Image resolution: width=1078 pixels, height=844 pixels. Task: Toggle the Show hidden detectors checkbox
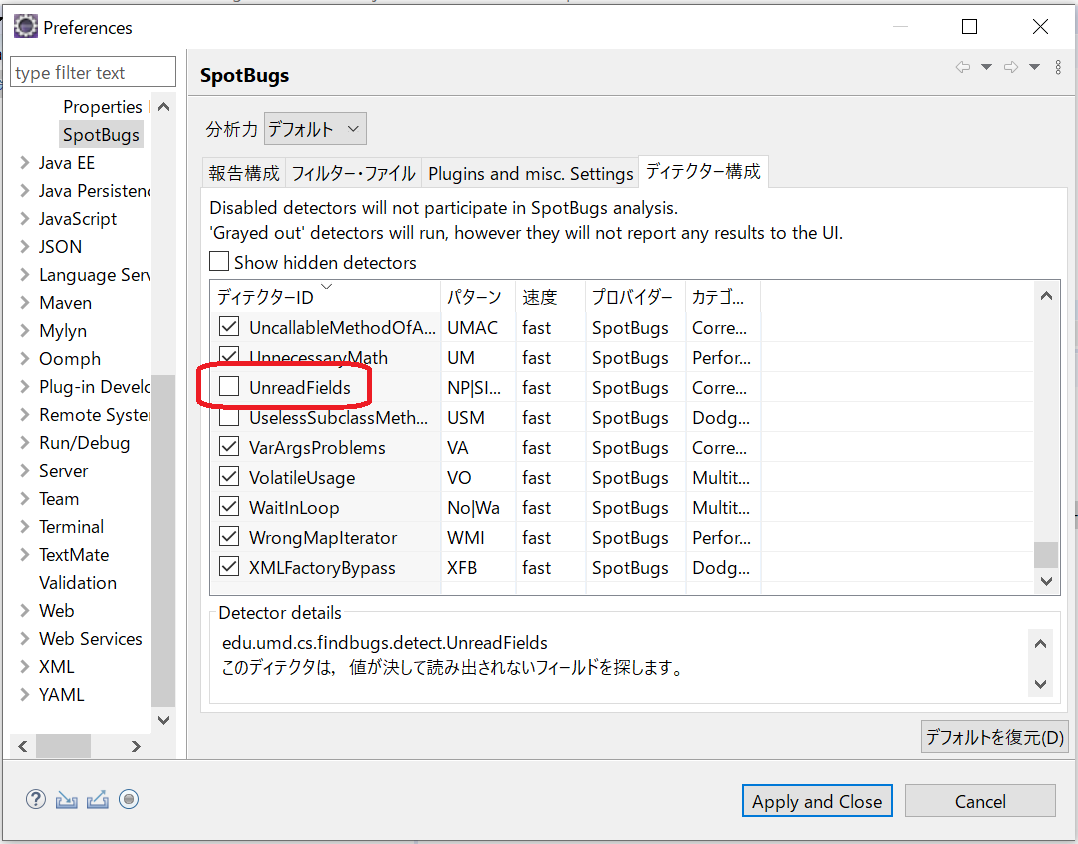(x=217, y=261)
